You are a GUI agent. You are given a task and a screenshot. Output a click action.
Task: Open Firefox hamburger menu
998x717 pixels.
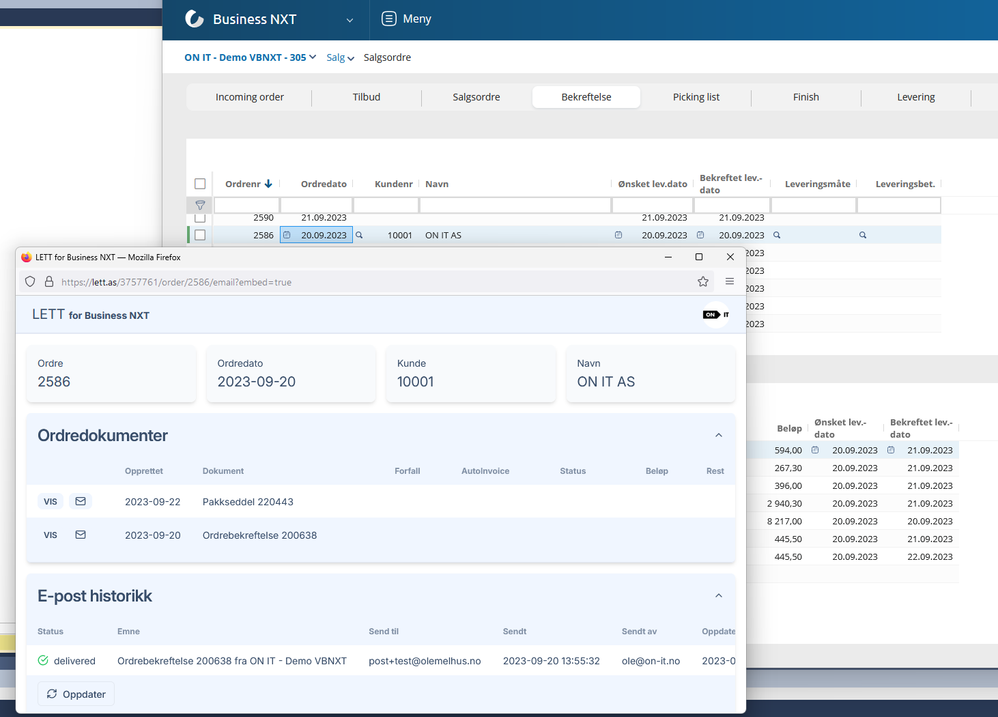tap(729, 281)
